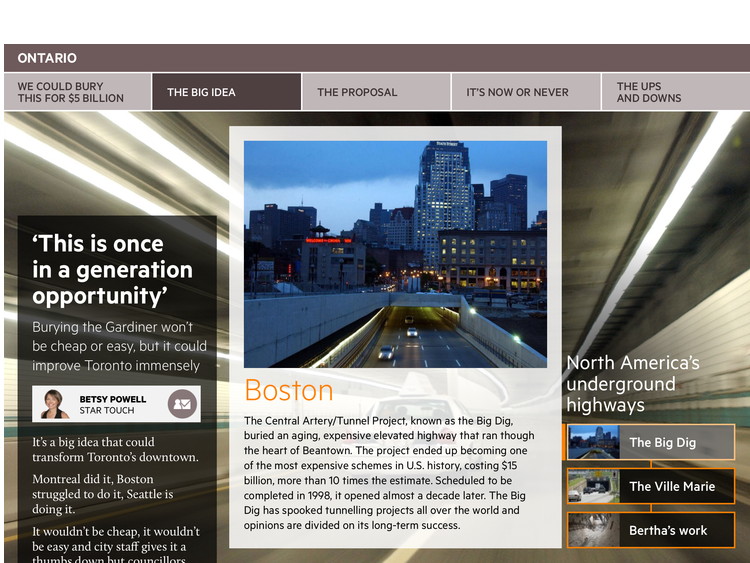This screenshot has width=750, height=563.
Task: Open the 'We Could Bury This for $5 Billion' tab
Action: (78, 92)
